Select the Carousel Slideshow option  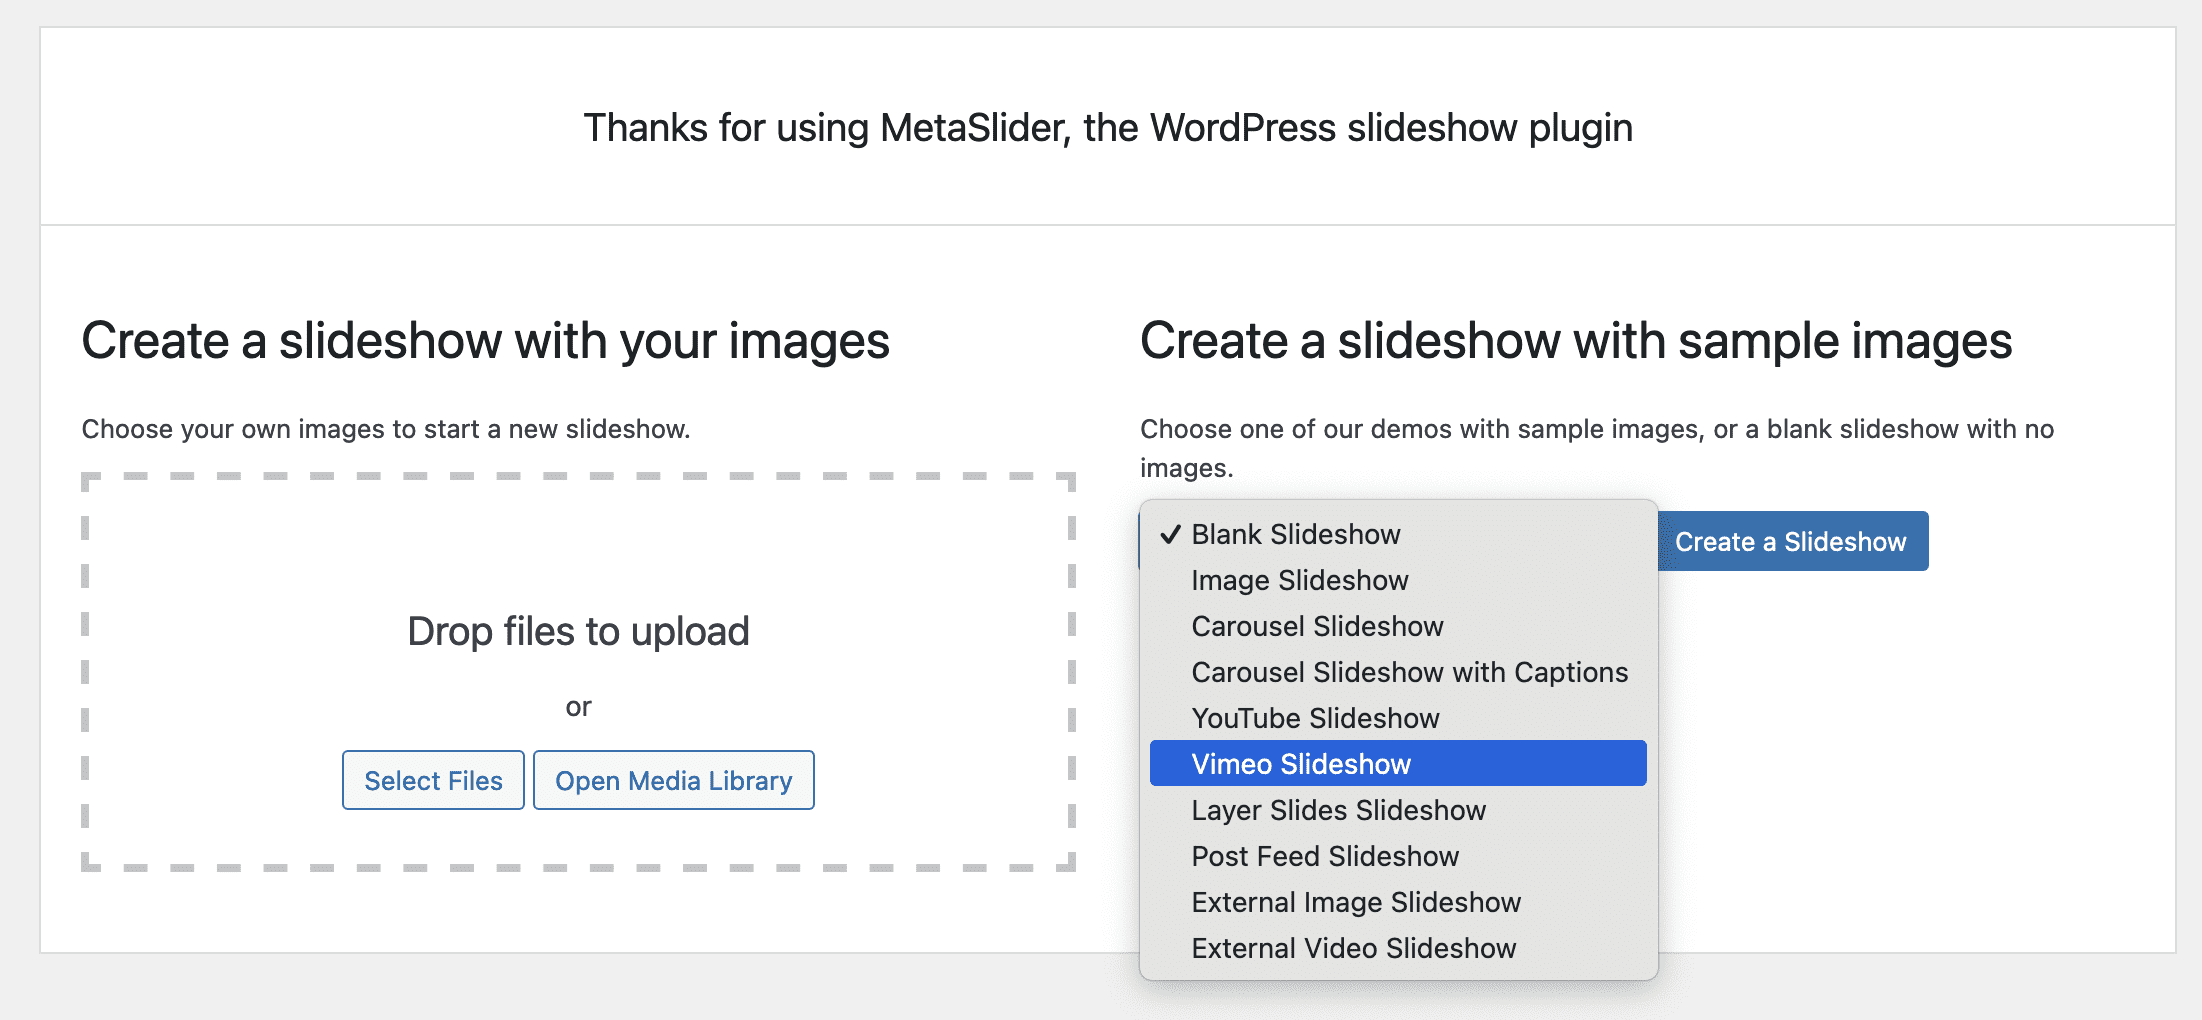click(x=1317, y=626)
